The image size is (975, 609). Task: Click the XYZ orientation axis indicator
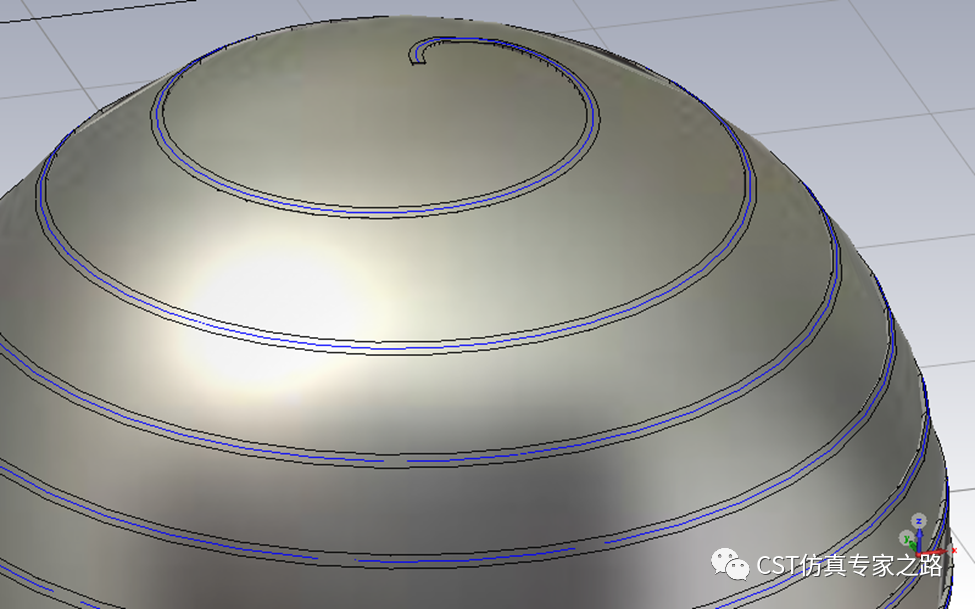926,536
